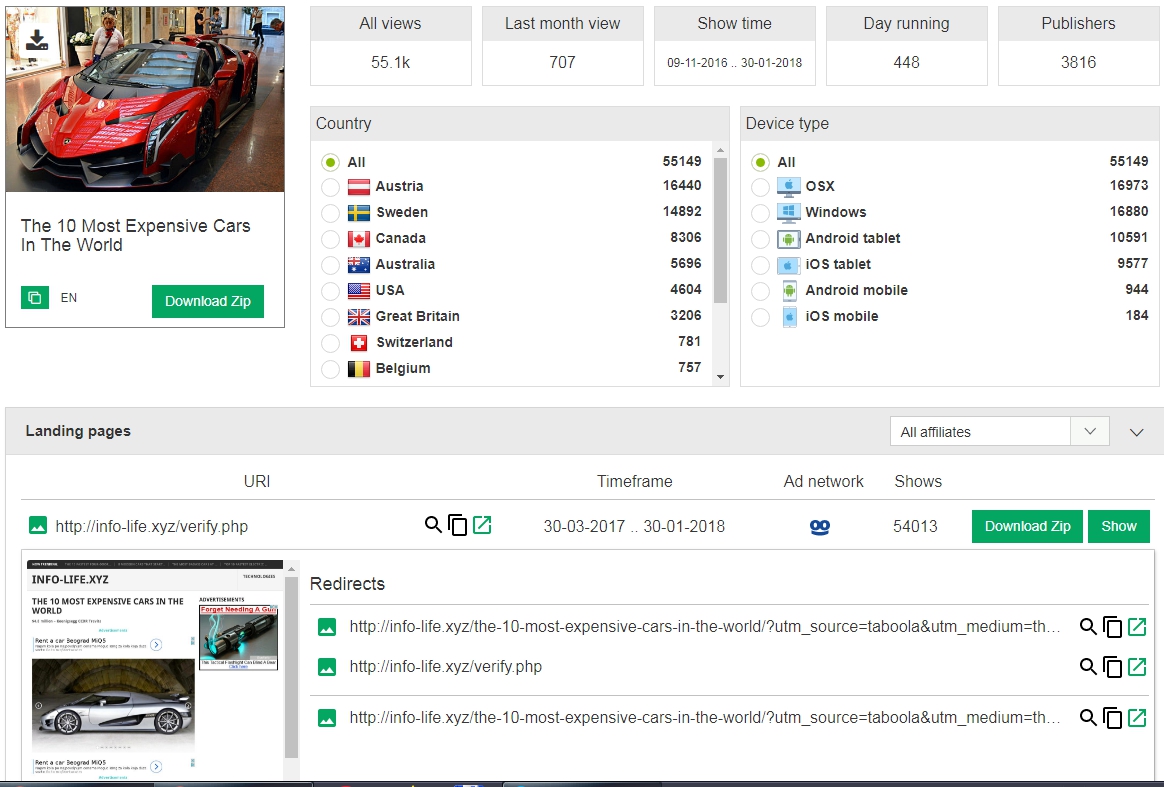The image size is (1164, 787).
Task: Collapse the Landing pages section chevron
Action: pos(1137,432)
